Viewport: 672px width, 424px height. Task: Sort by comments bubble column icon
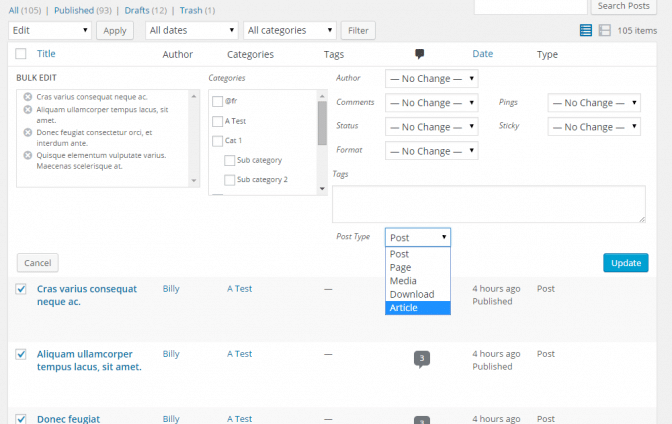(x=420, y=54)
